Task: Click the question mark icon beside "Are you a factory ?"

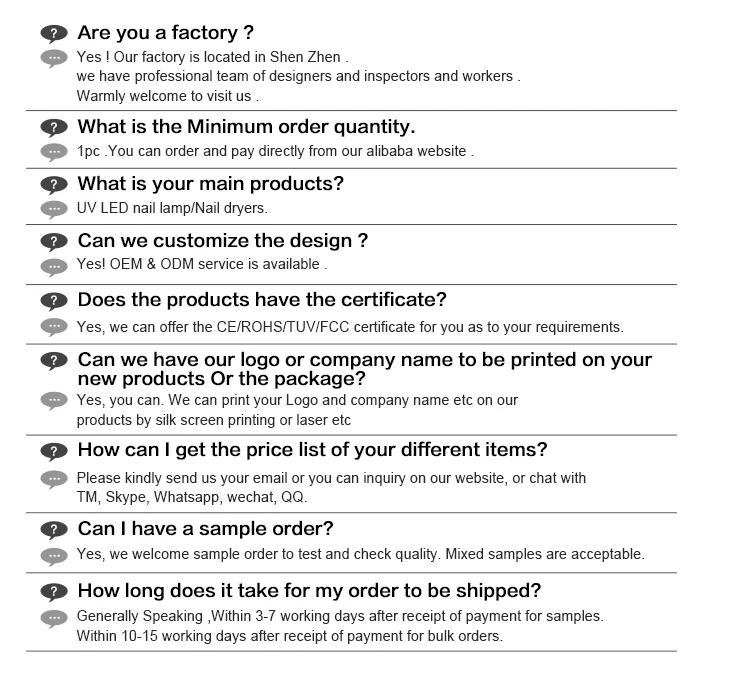Action: coord(54,34)
